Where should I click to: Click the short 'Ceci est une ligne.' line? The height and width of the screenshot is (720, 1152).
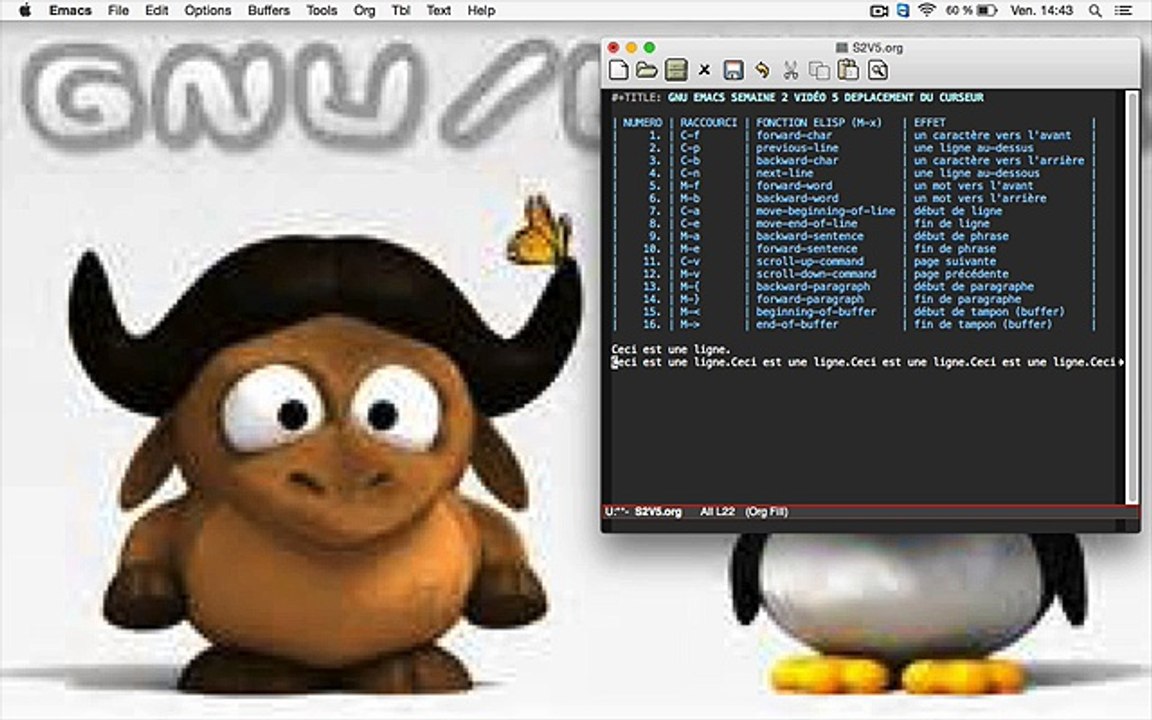point(671,350)
